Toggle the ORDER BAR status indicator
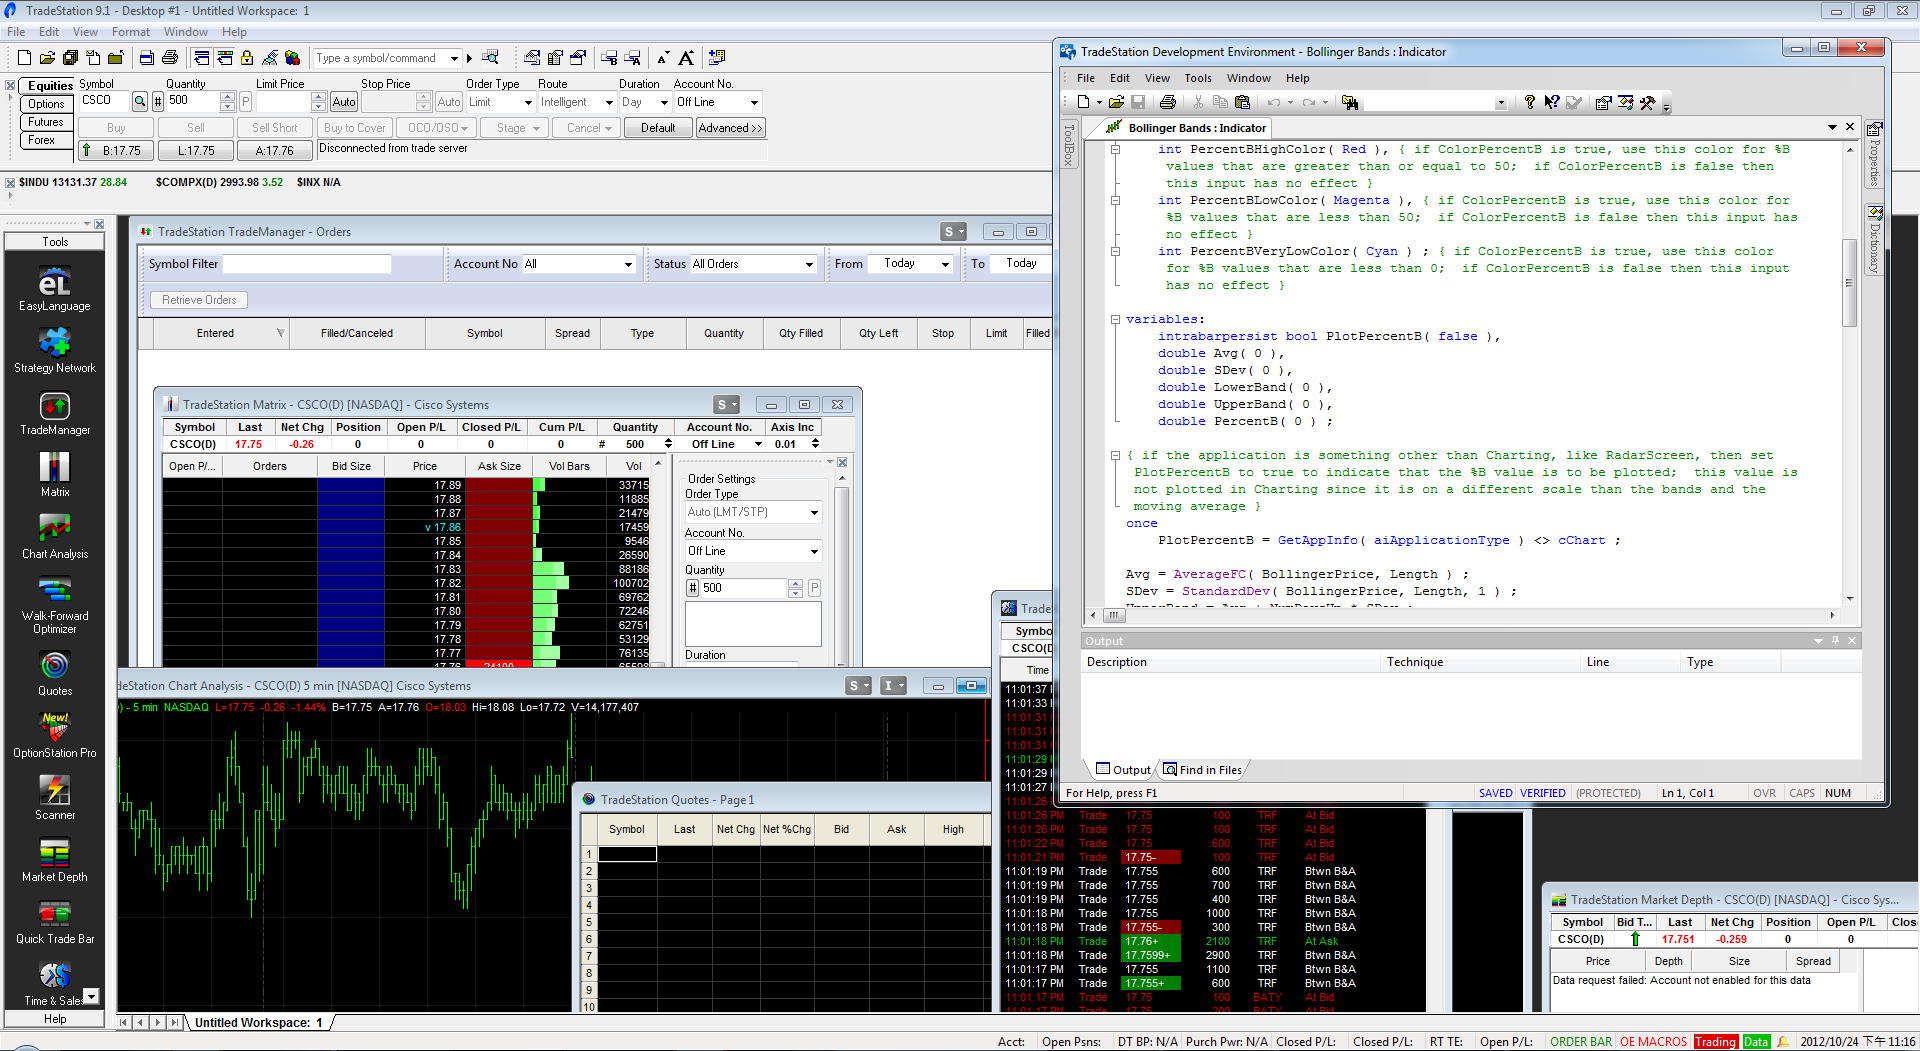Image resolution: width=1920 pixels, height=1051 pixels. click(1580, 1041)
